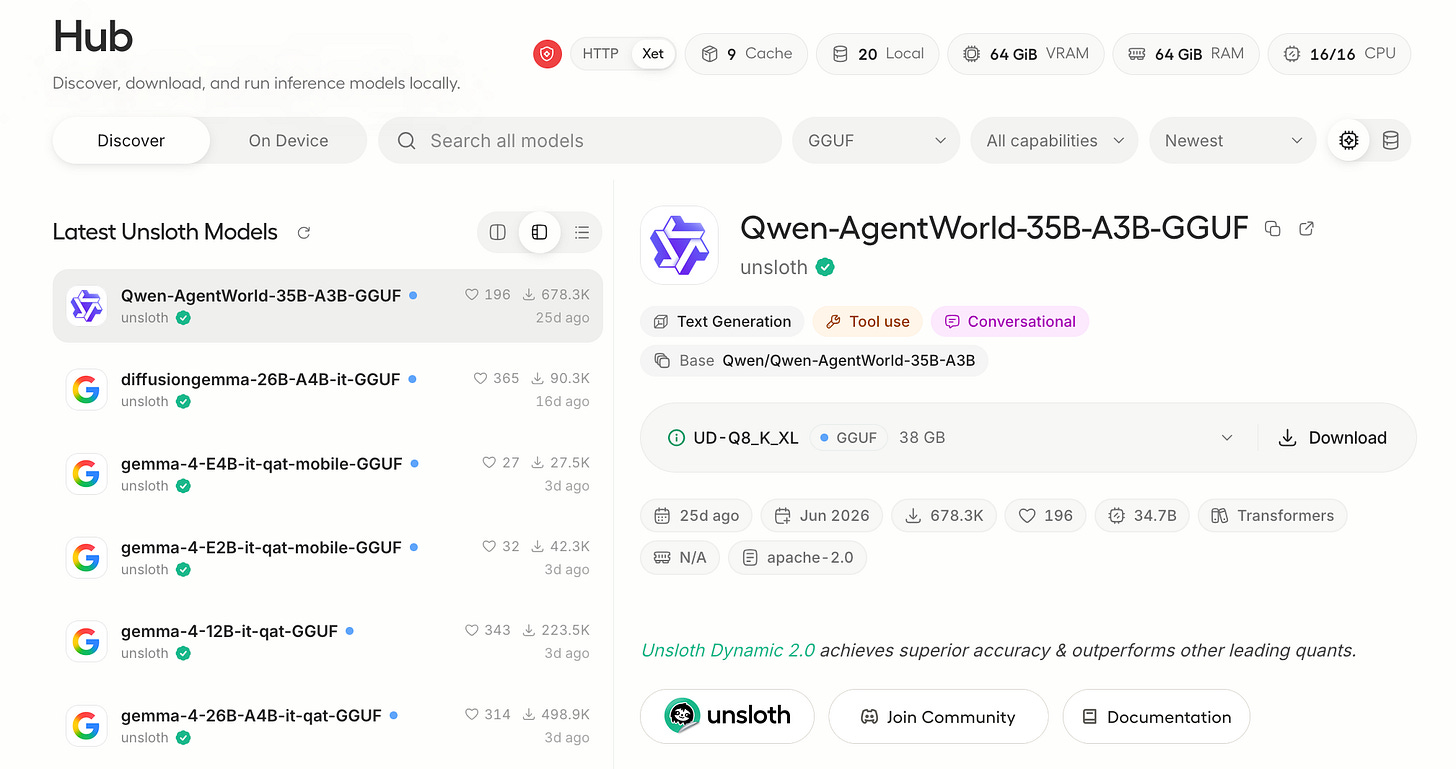Click the 9 Cache indicator

(746, 54)
